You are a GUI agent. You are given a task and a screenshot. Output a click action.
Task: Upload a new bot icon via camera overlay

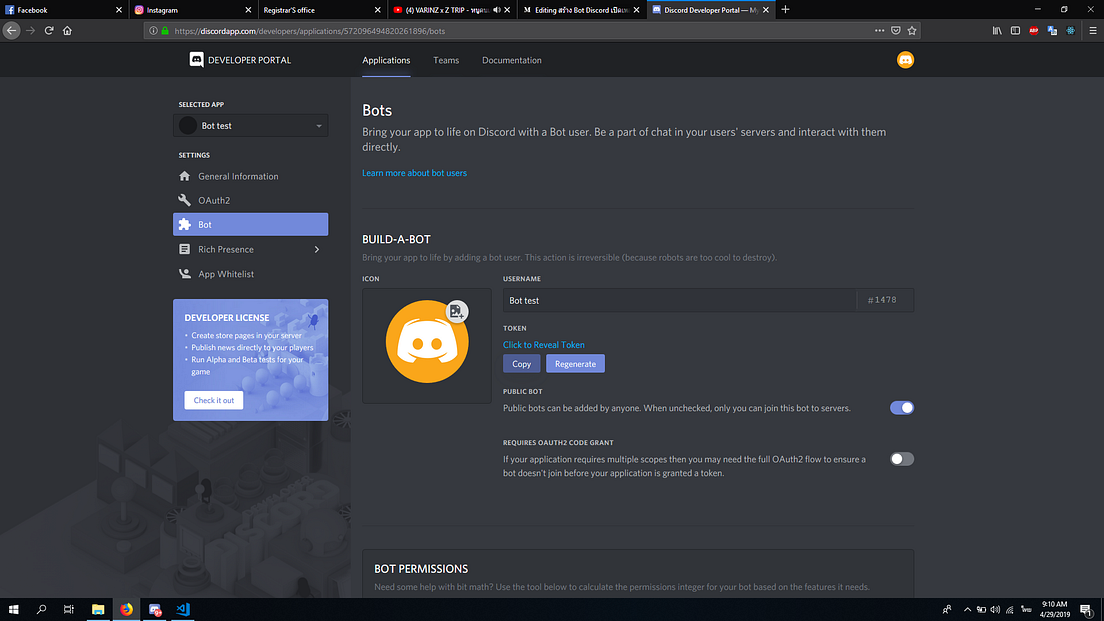[456, 311]
